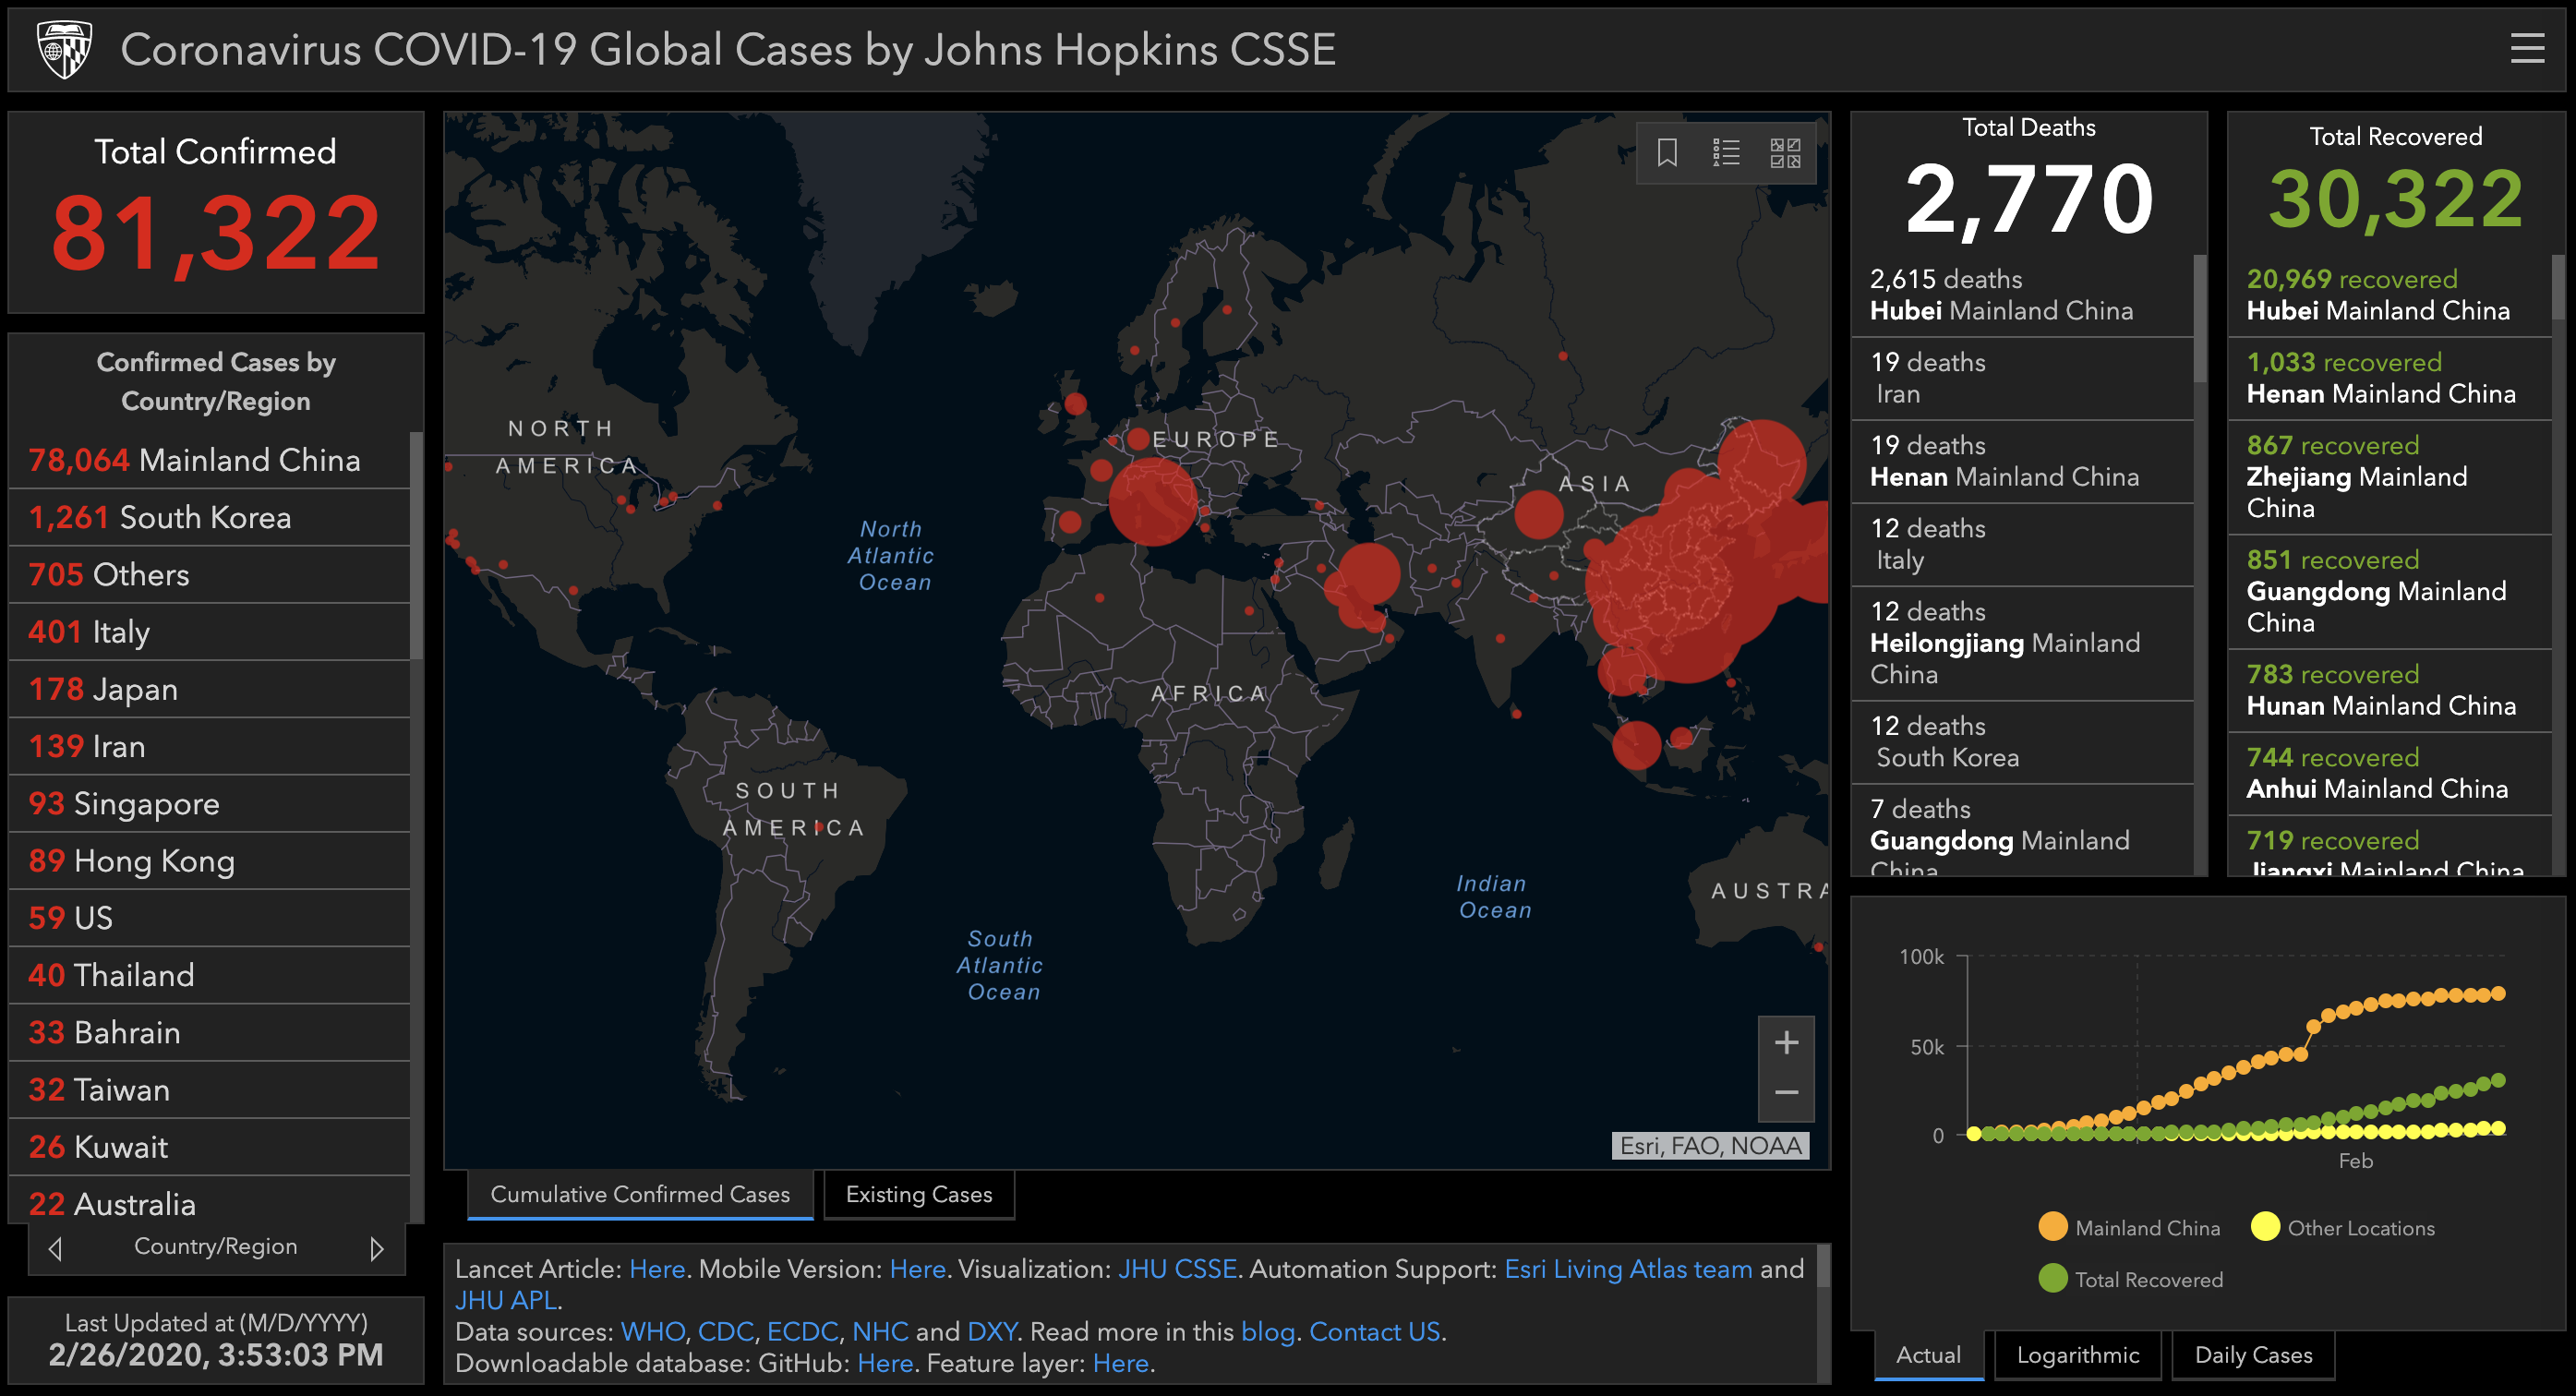Click the Contact US link
This screenshot has width=2576, height=1396.
(x=1374, y=1331)
